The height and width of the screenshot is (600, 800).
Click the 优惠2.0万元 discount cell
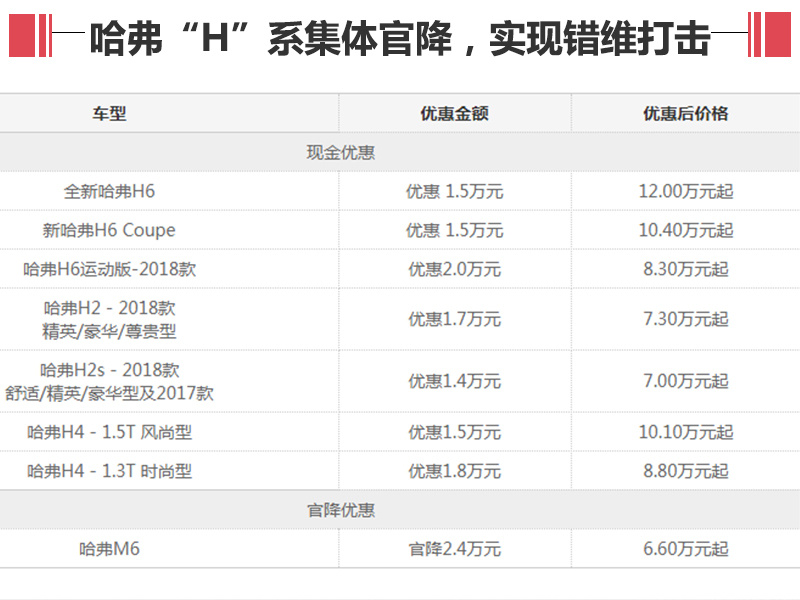click(x=455, y=269)
